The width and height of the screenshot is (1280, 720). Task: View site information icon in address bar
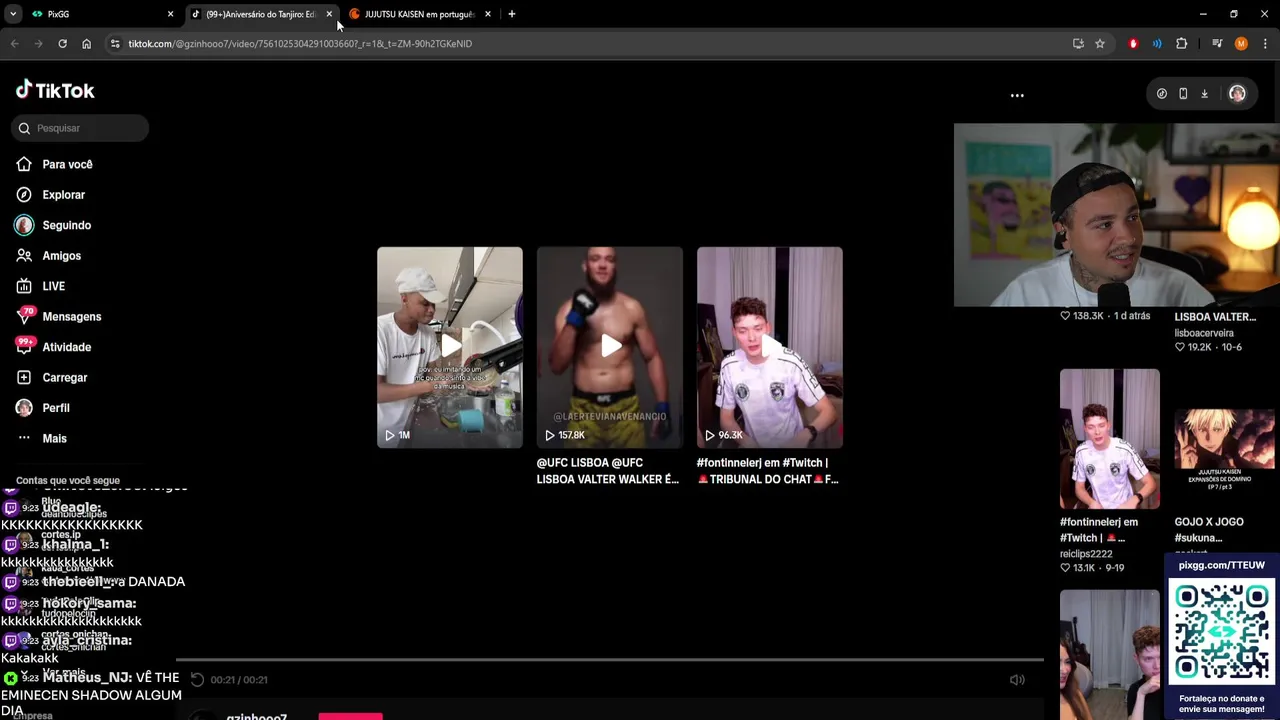(115, 44)
